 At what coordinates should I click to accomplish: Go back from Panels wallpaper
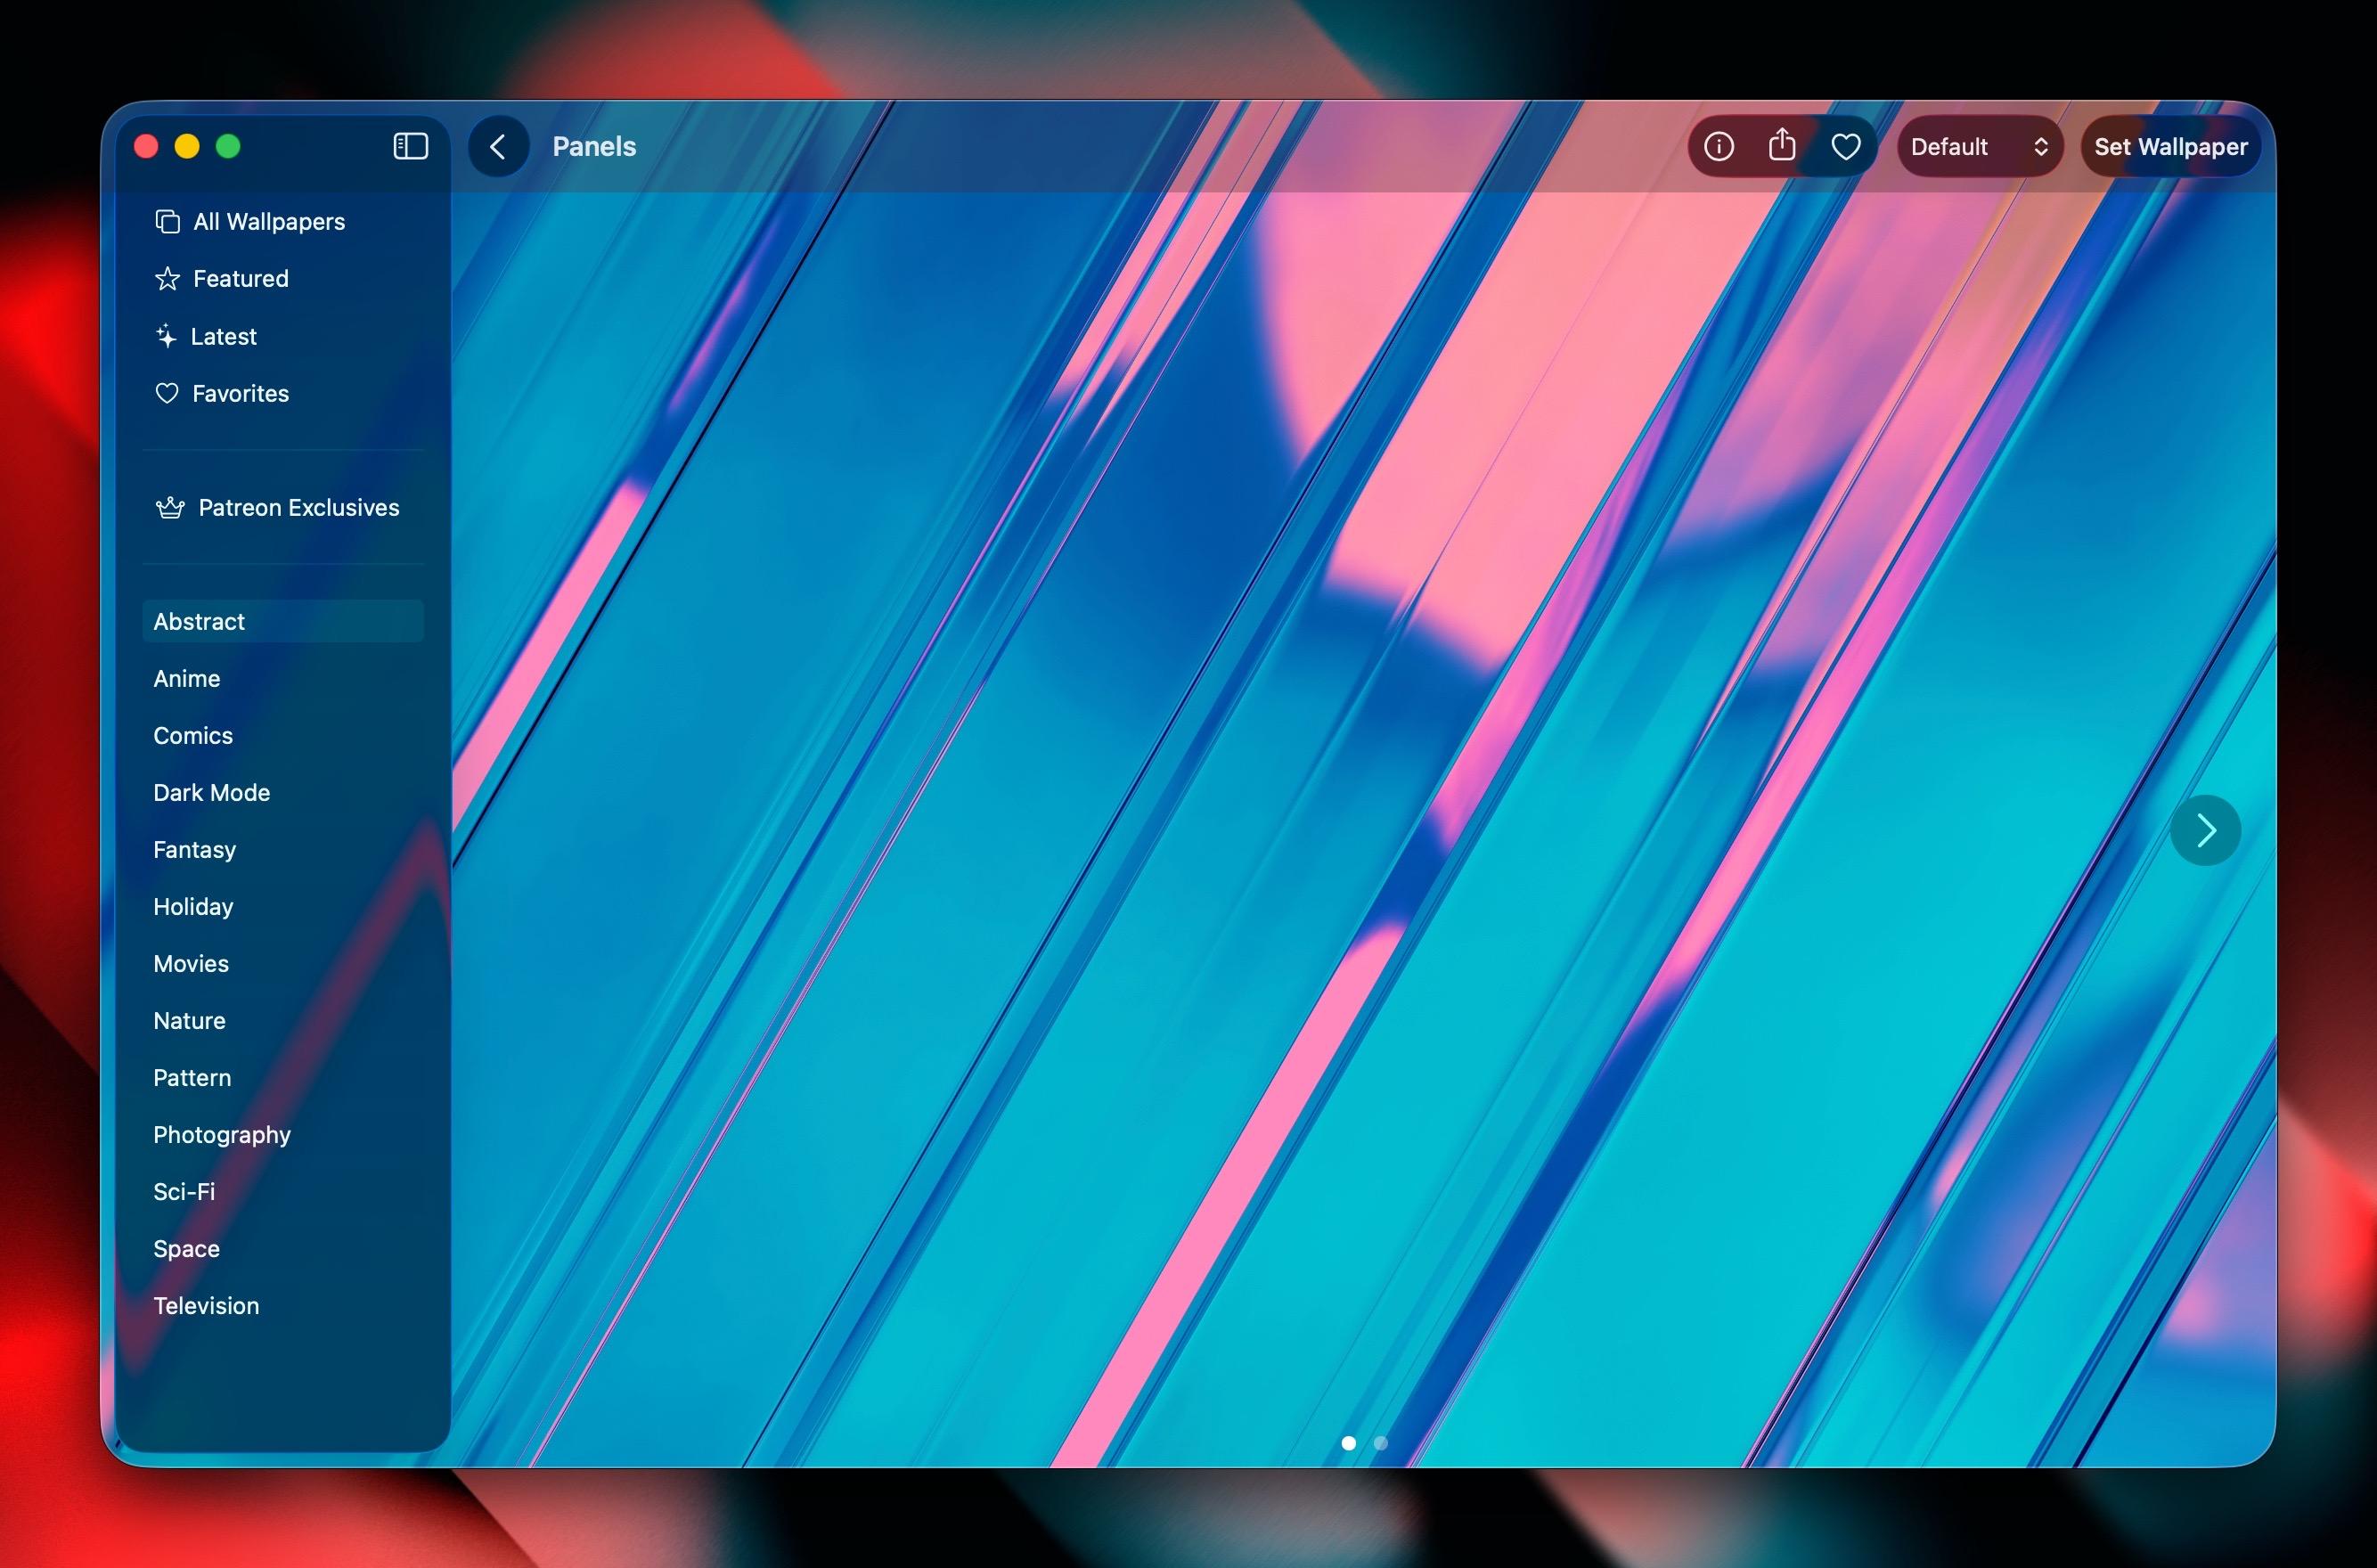(x=498, y=147)
